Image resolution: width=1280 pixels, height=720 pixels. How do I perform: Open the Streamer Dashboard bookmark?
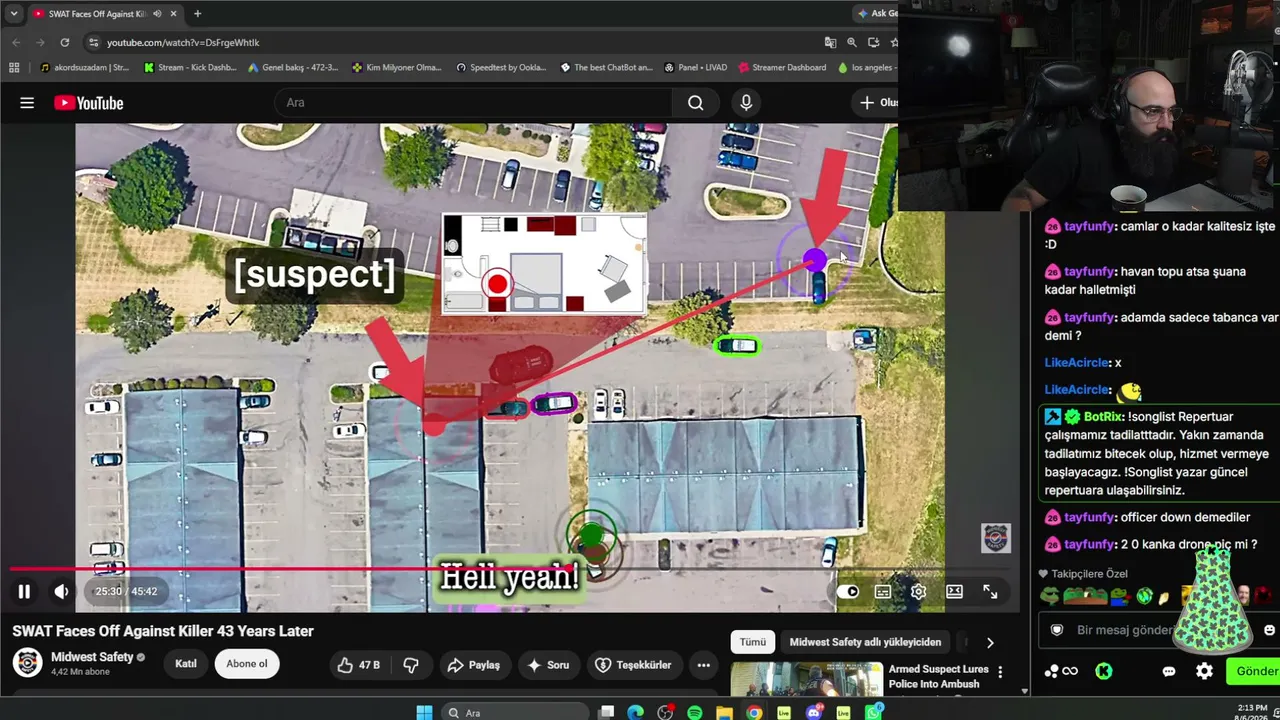click(782, 68)
